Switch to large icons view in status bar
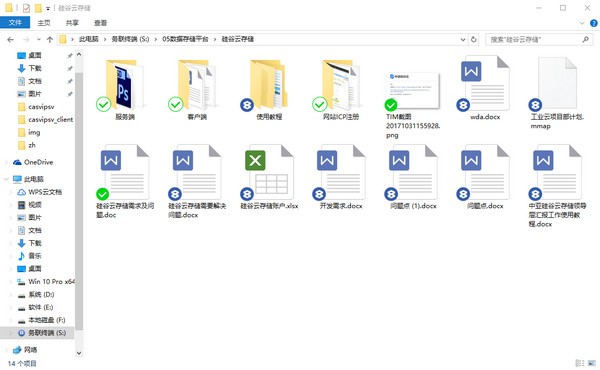Image resolution: width=600 pixels, height=370 pixels. point(592,363)
